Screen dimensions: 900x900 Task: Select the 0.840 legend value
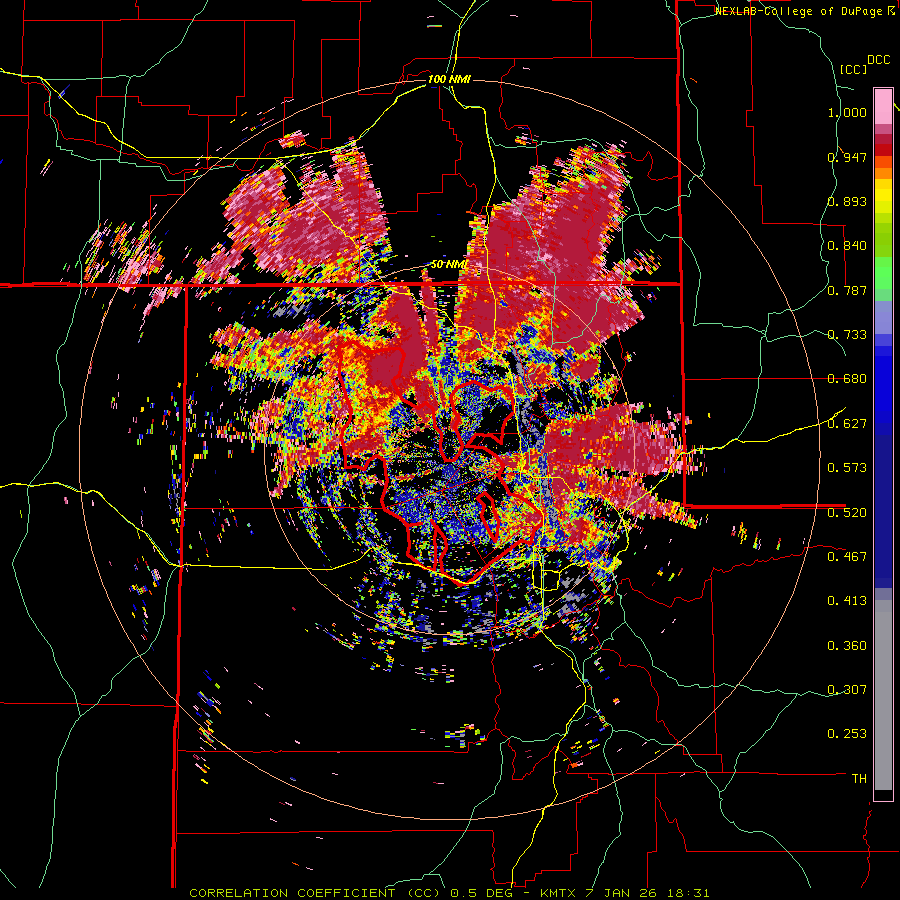coord(847,246)
